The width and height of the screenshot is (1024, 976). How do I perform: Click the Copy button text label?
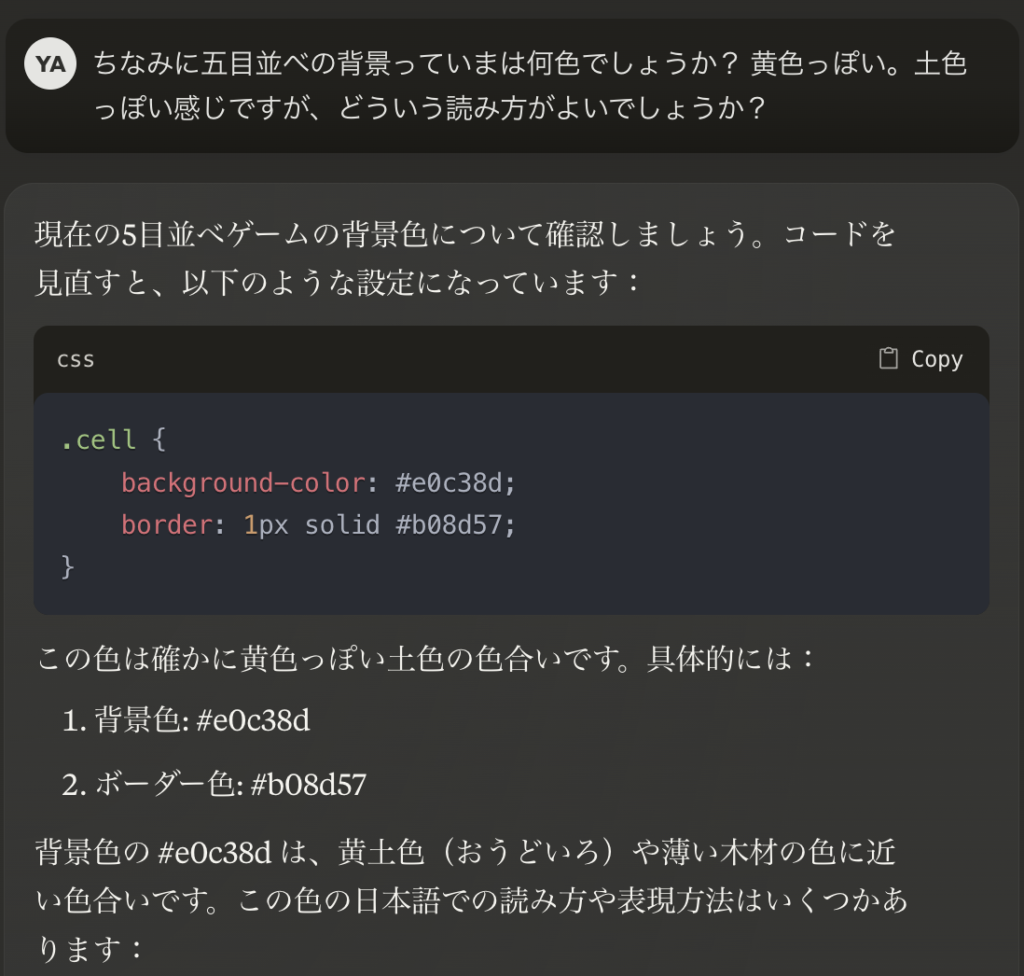(937, 359)
